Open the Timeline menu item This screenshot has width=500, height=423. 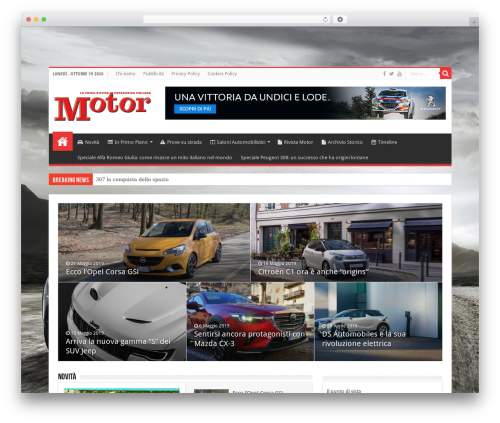(x=384, y=142)
